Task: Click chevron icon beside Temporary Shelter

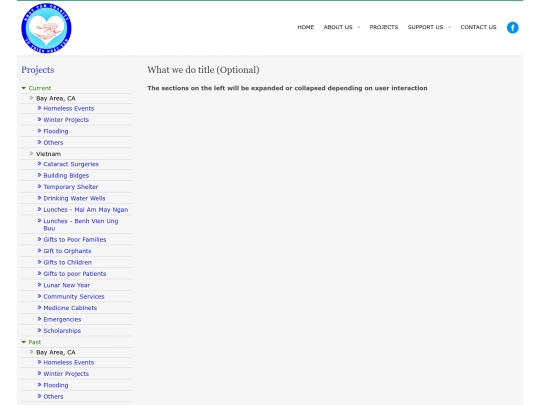Action: click(39, 186)
